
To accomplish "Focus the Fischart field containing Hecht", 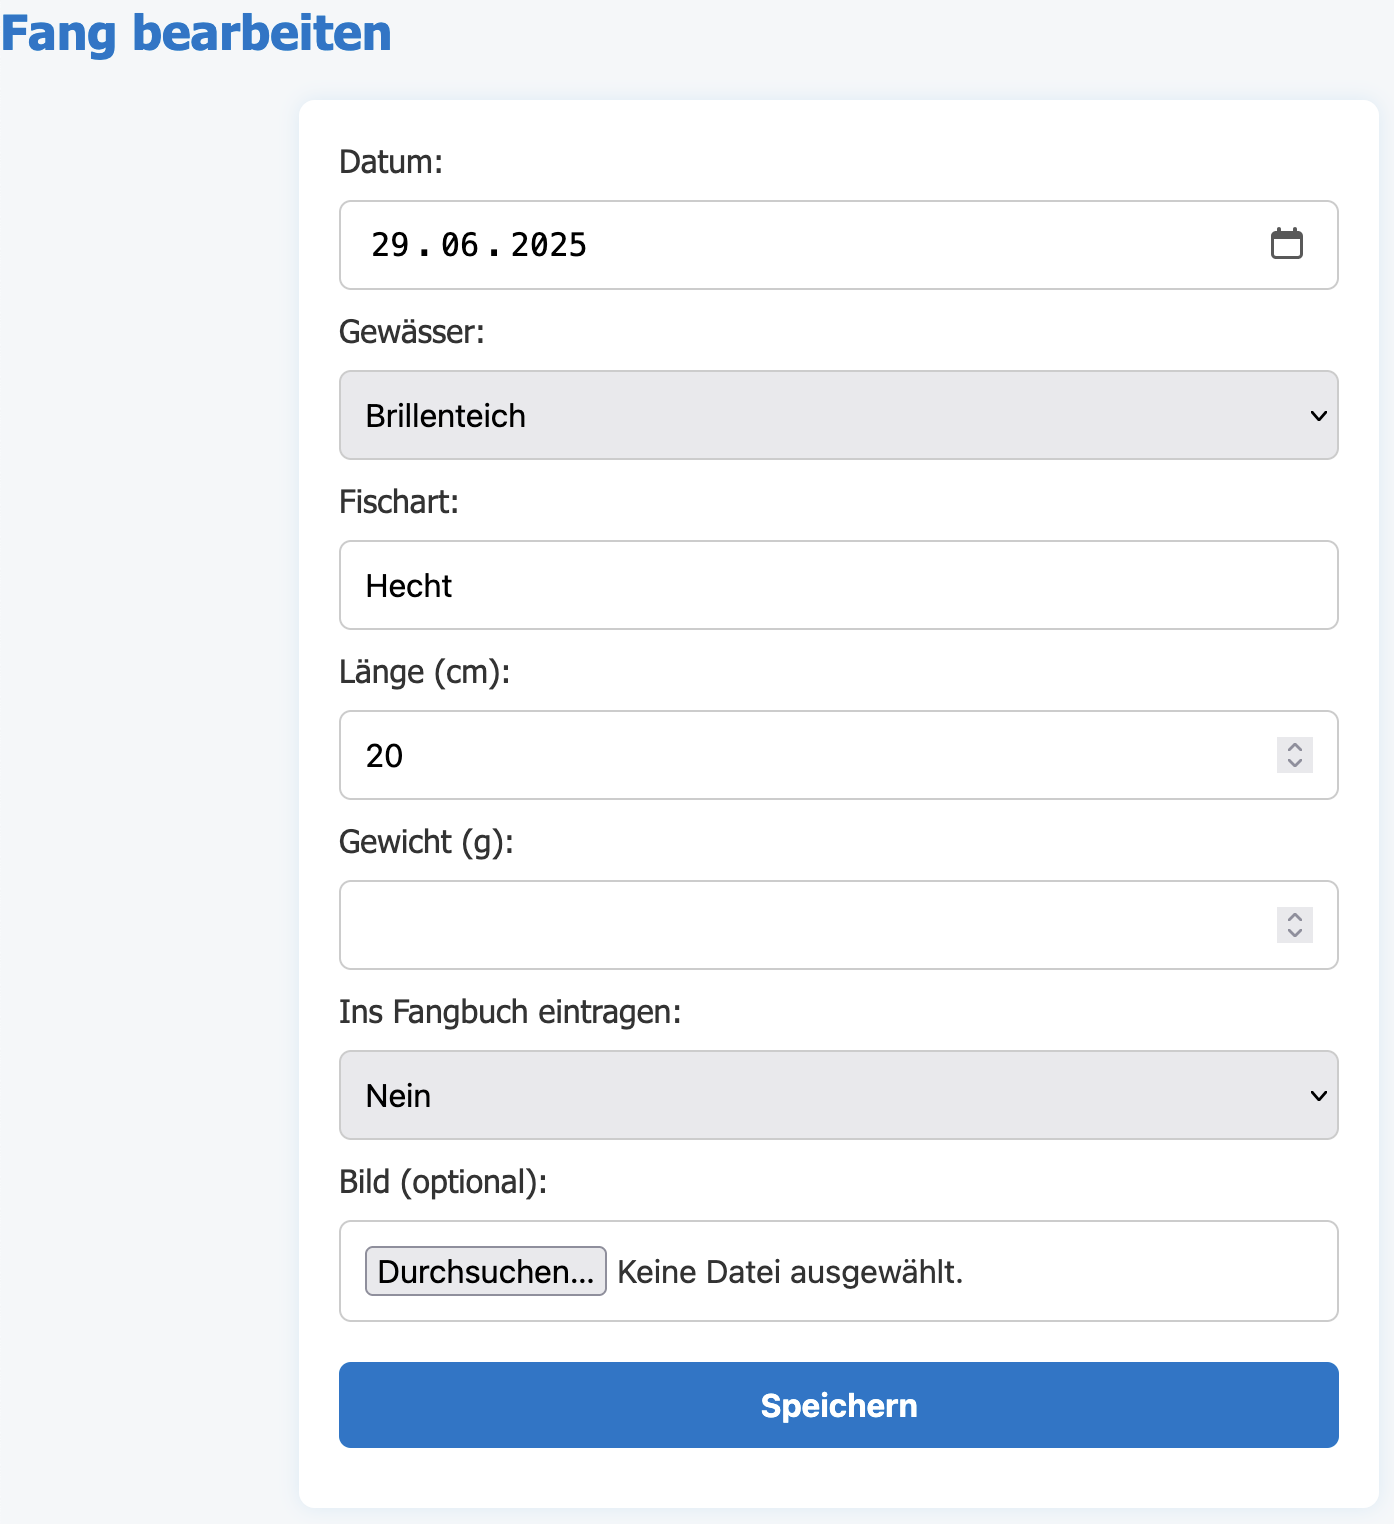I will point(839,585).
